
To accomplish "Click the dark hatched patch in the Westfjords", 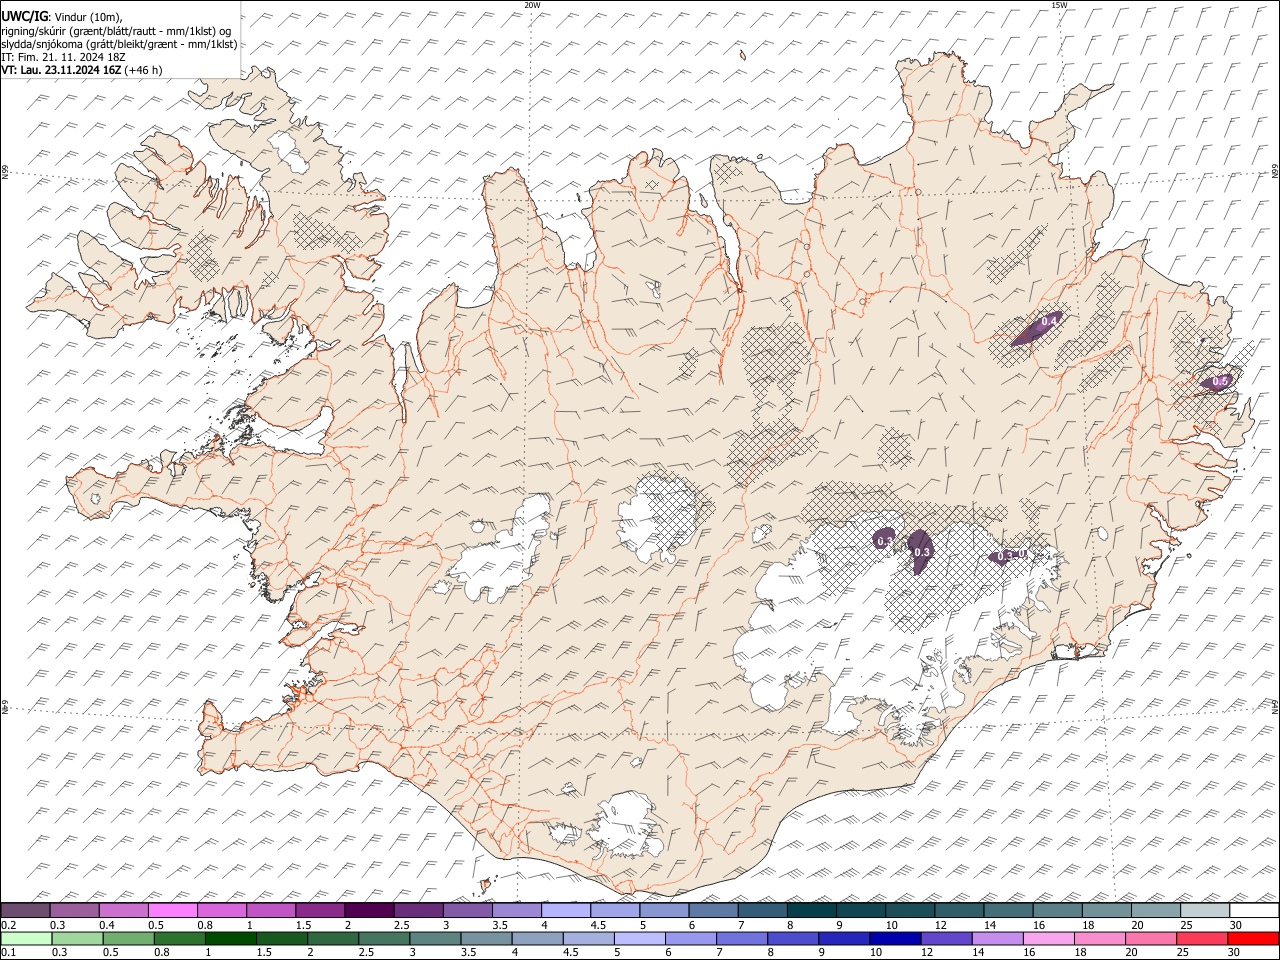I will click(327, 233).
